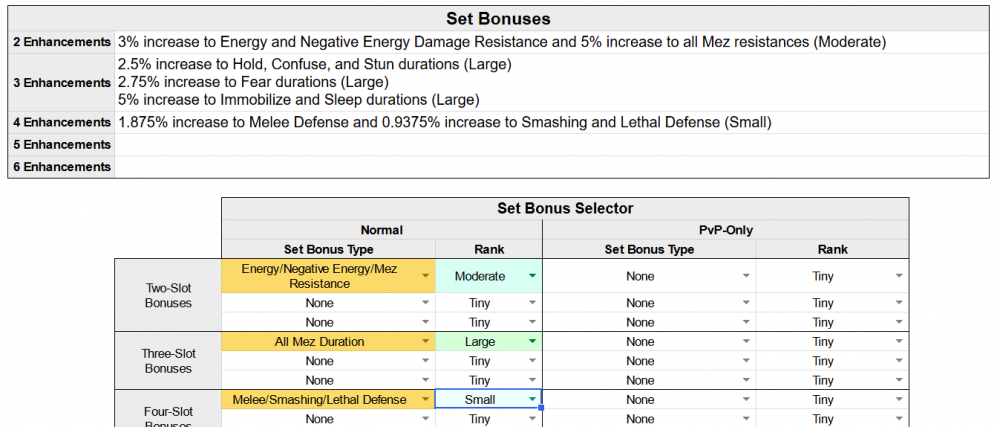Viewport: 1000px width, 427px height.
Task: Select the Two-Slot Bonuses row label
Action: (168, 294)
